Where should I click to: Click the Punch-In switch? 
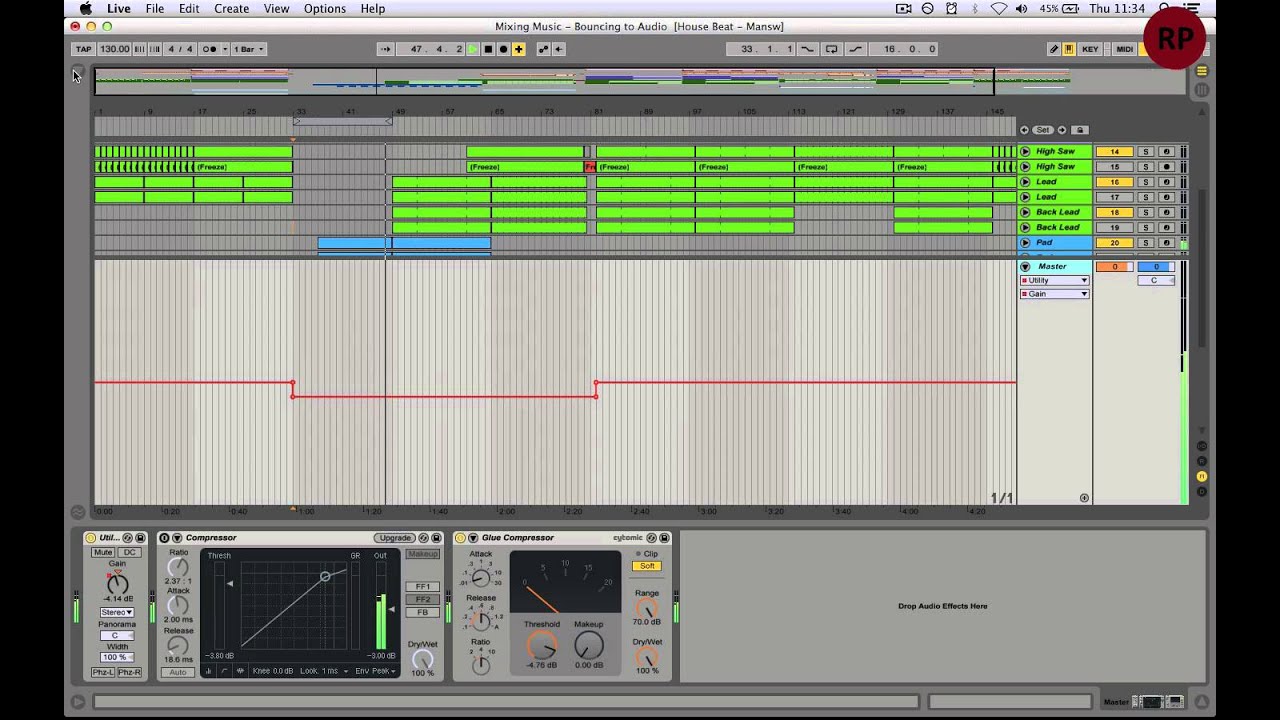coord(807,49)
